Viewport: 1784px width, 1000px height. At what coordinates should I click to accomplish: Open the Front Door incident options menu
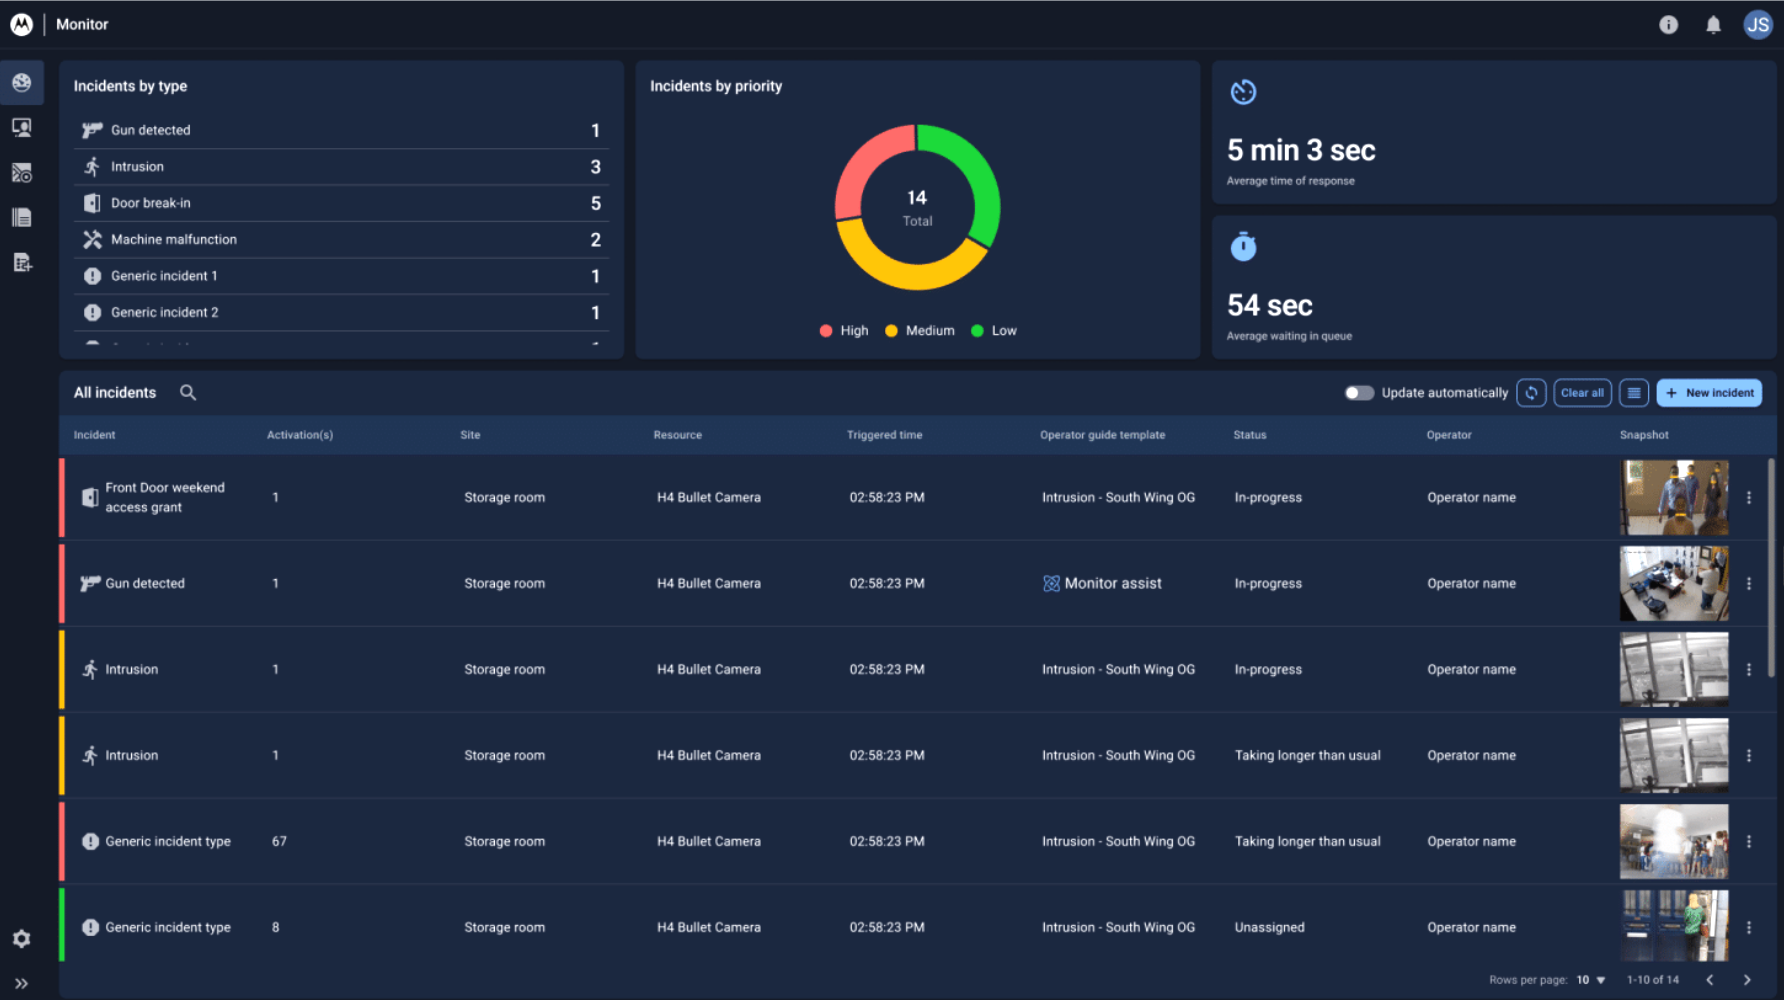1749,497
